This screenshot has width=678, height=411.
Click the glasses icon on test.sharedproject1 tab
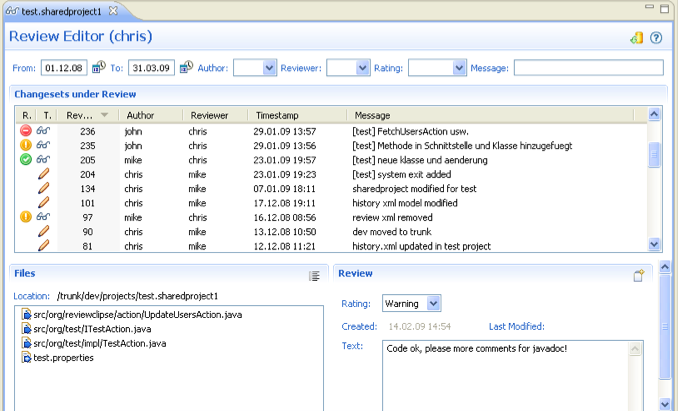click(x=13, y=11)
